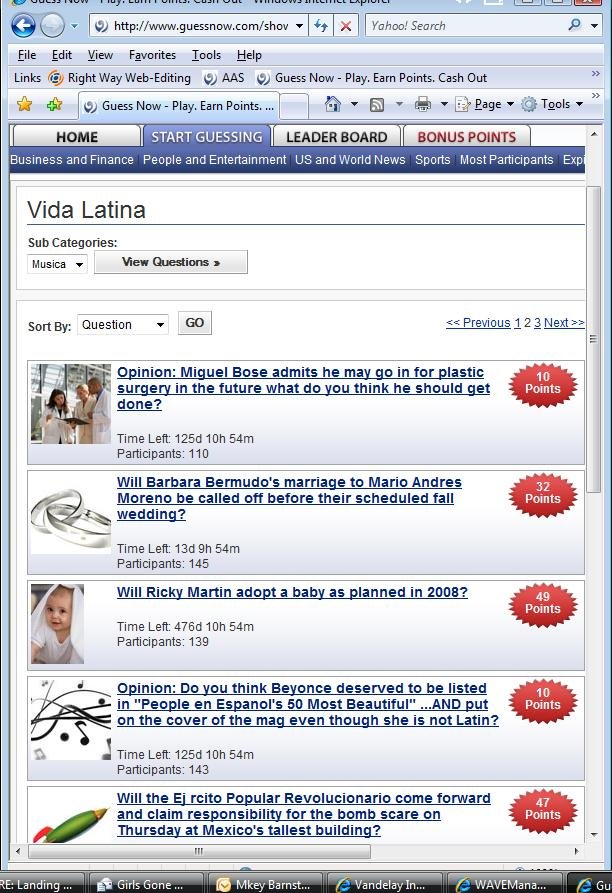Viewport: 612px width, 893px height.
Task: Click the red Stop loading icon
Action: [345, 26]
